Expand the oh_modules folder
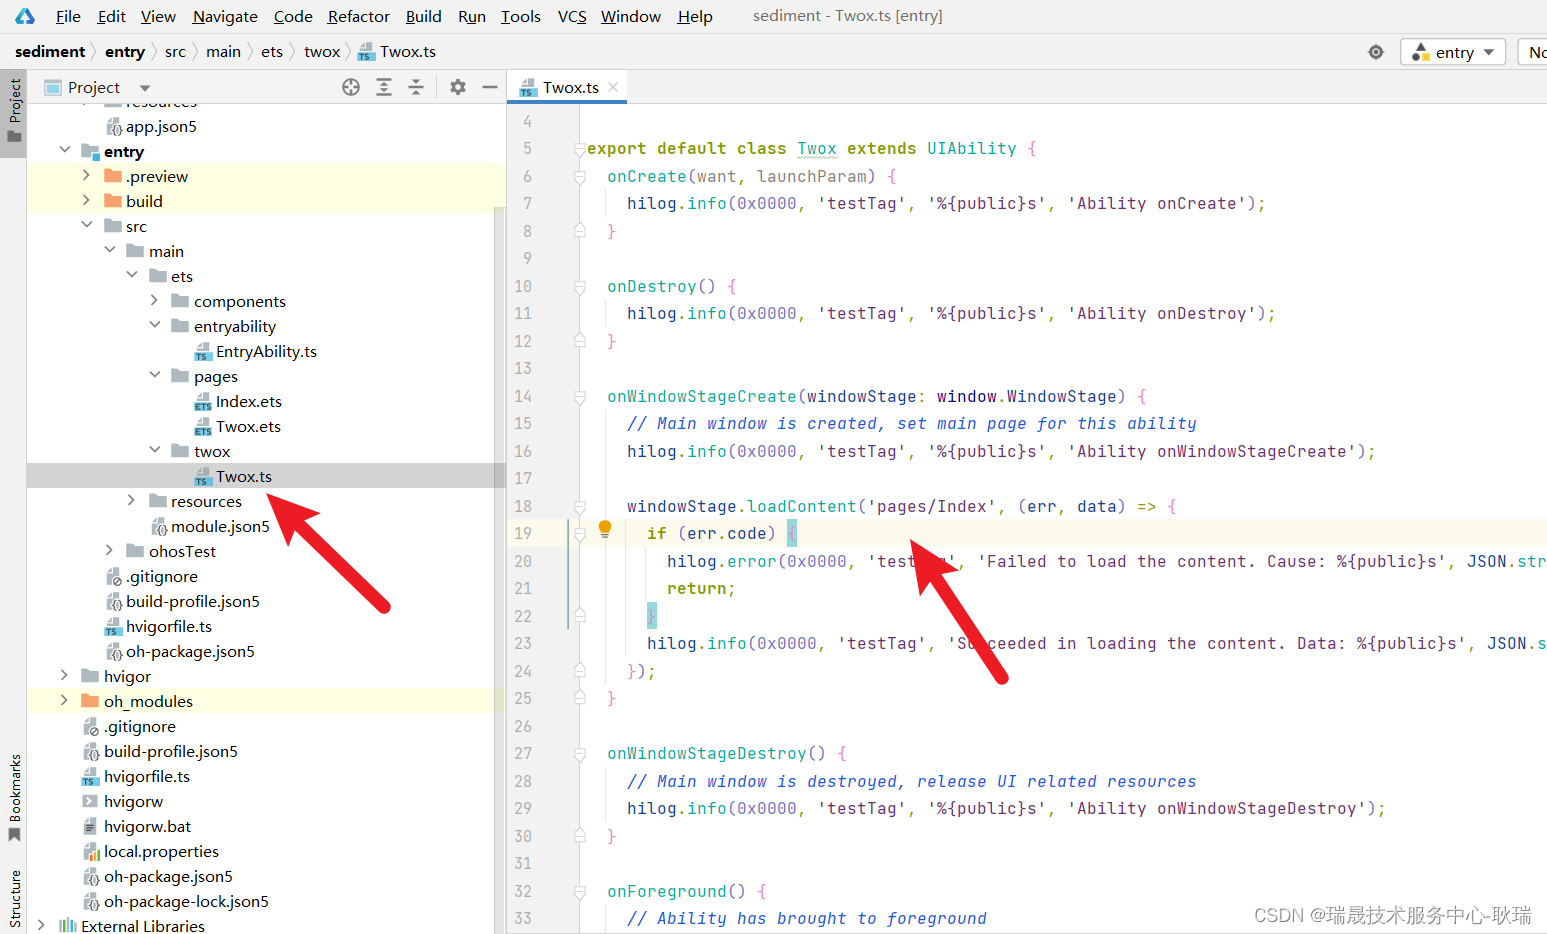The image size is (1547, 934). (65, 700)
